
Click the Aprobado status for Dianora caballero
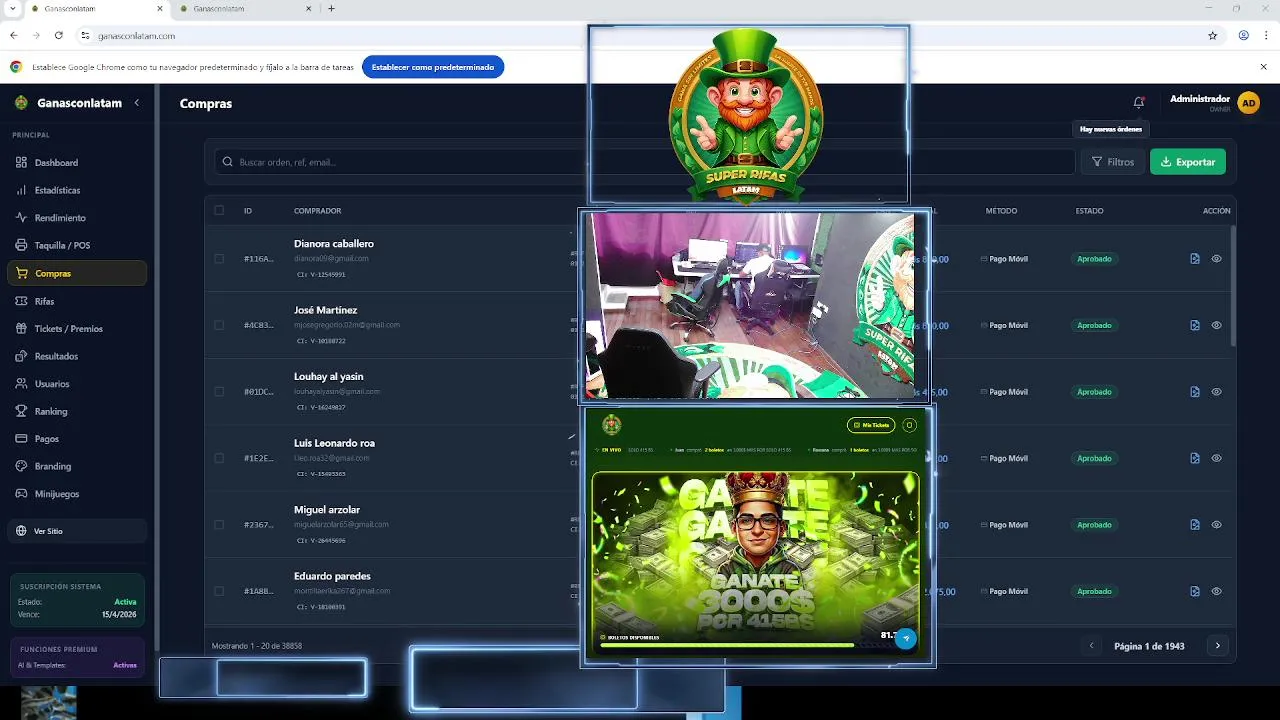coord(1094,259)
